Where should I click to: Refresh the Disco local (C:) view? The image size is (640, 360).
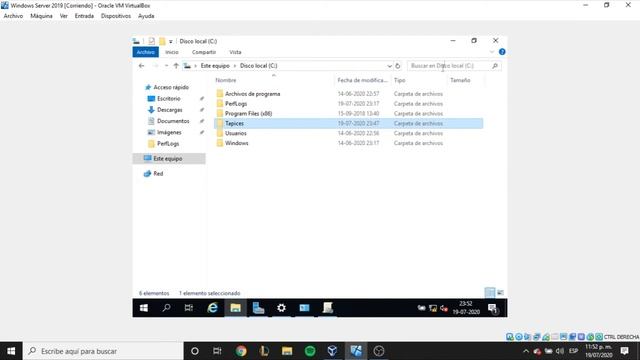coord(398,66)
